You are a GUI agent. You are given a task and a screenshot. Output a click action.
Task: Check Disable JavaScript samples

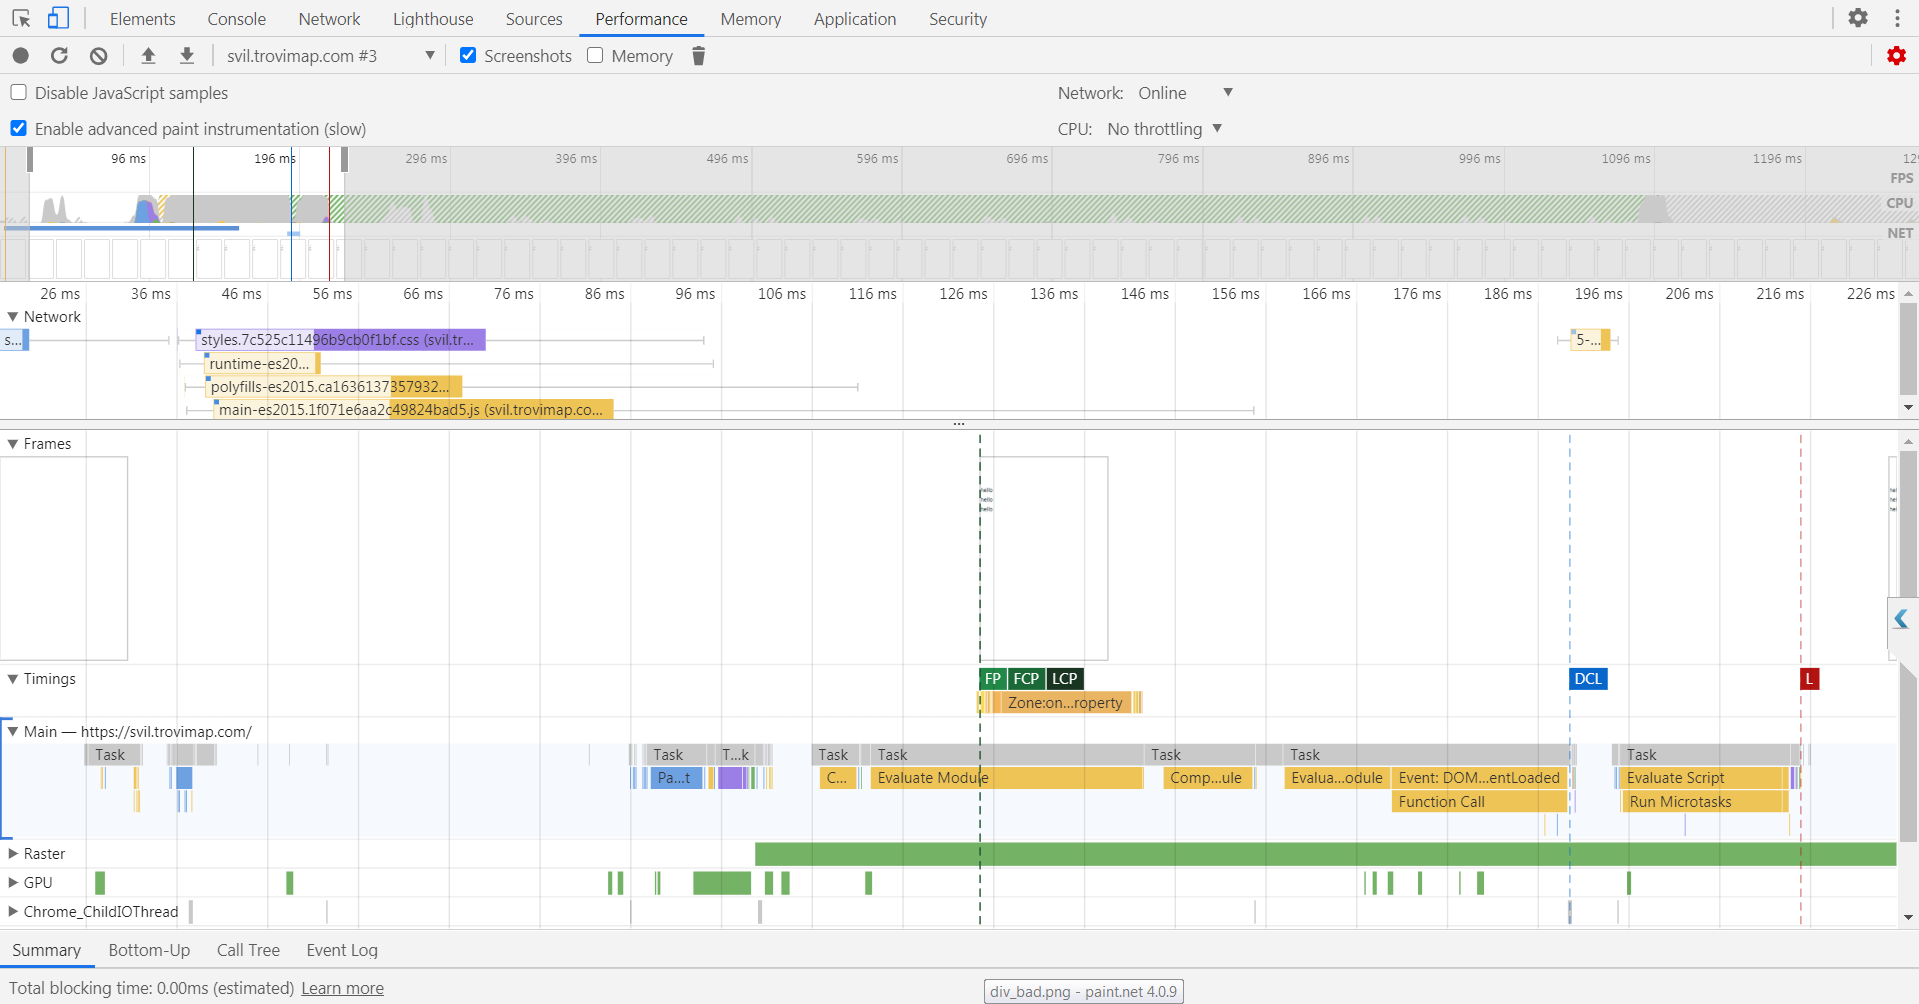click(x=19, y=93)
